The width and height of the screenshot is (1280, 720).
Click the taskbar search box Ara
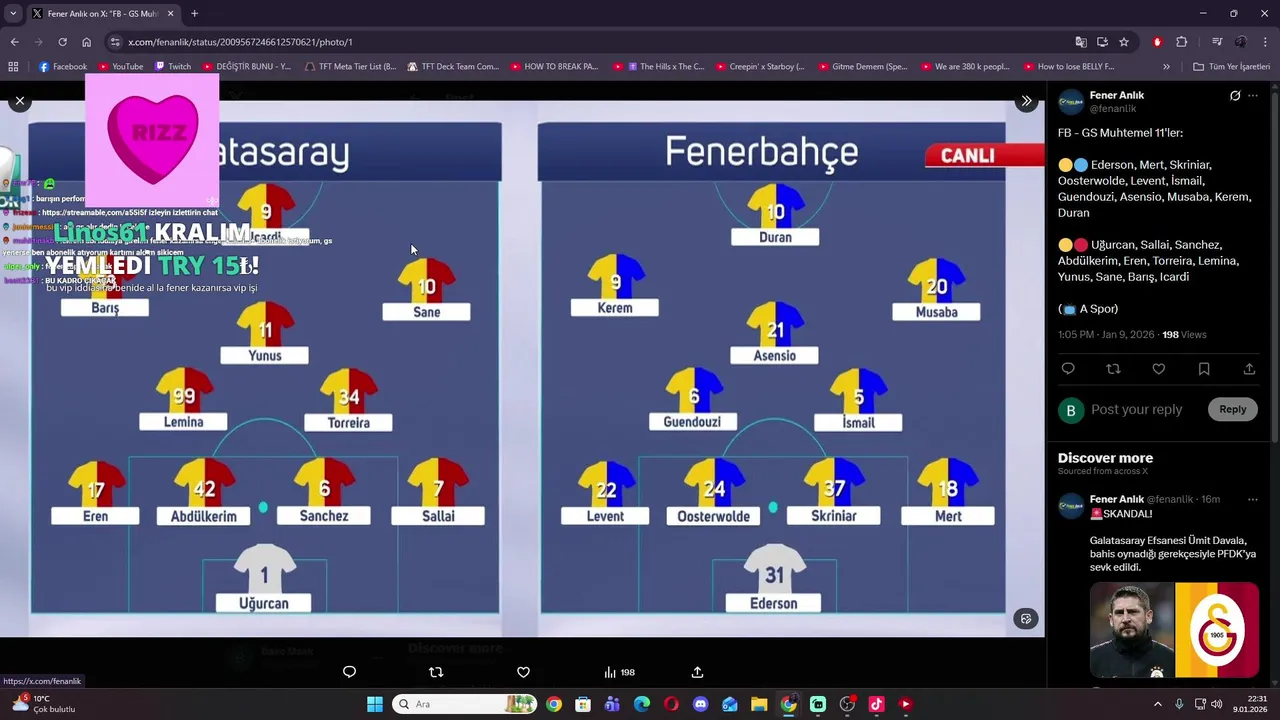click(x=464, y=704)
